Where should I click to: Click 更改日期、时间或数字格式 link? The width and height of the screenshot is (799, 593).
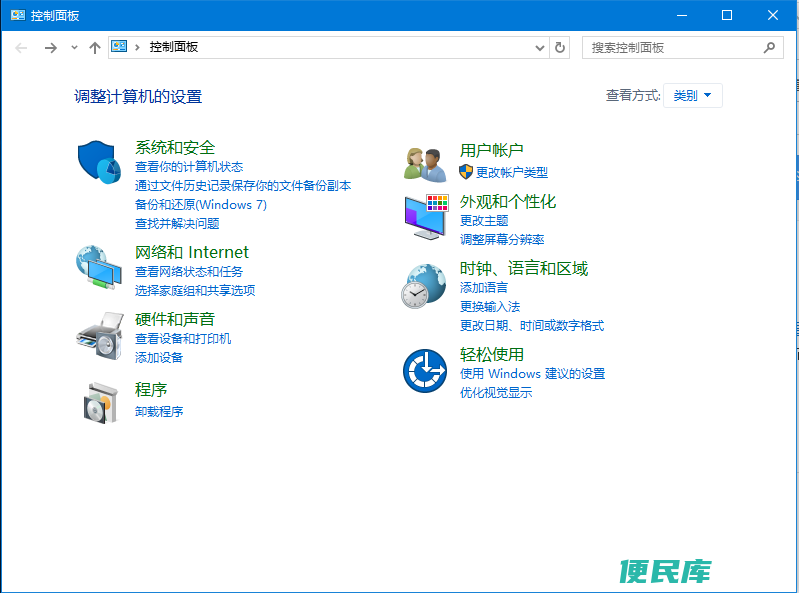click(531, 325)
